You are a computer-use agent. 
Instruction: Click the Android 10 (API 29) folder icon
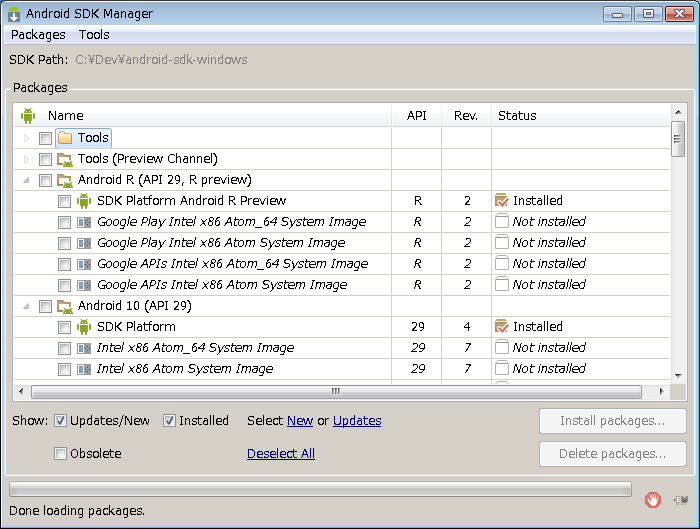click(65, 306)
